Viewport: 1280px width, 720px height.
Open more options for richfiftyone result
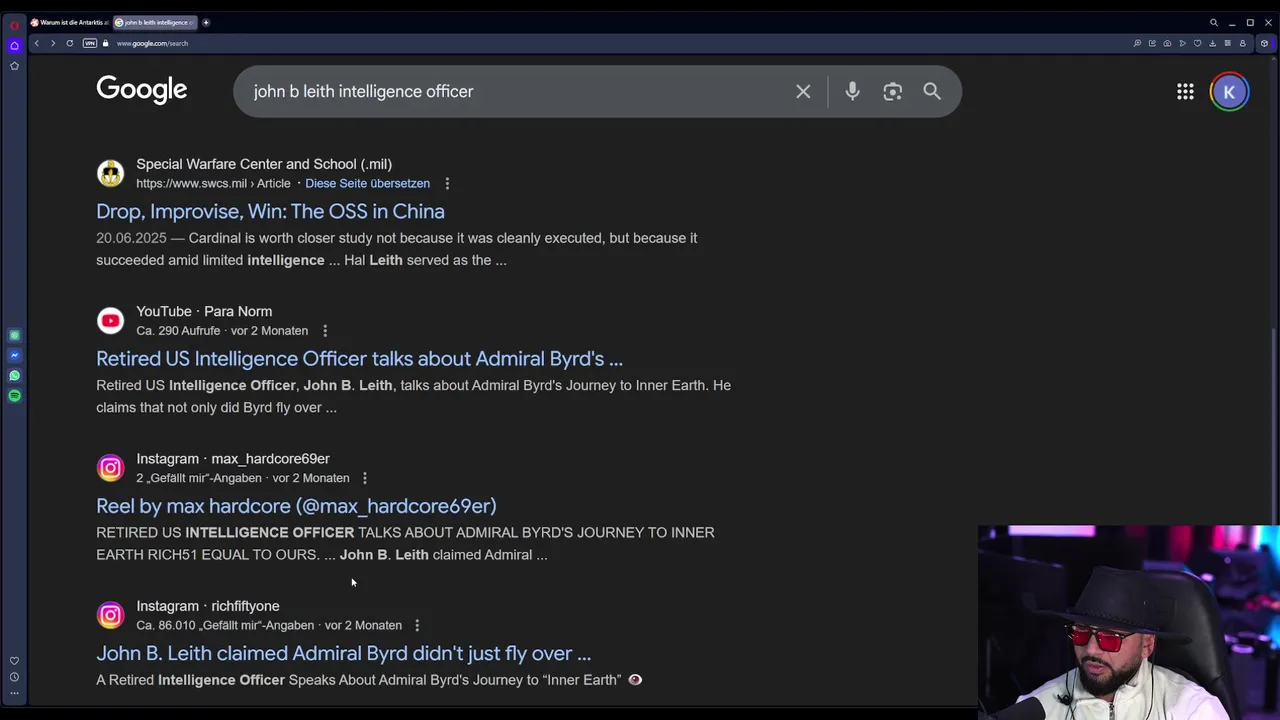(x=417, y=625)
